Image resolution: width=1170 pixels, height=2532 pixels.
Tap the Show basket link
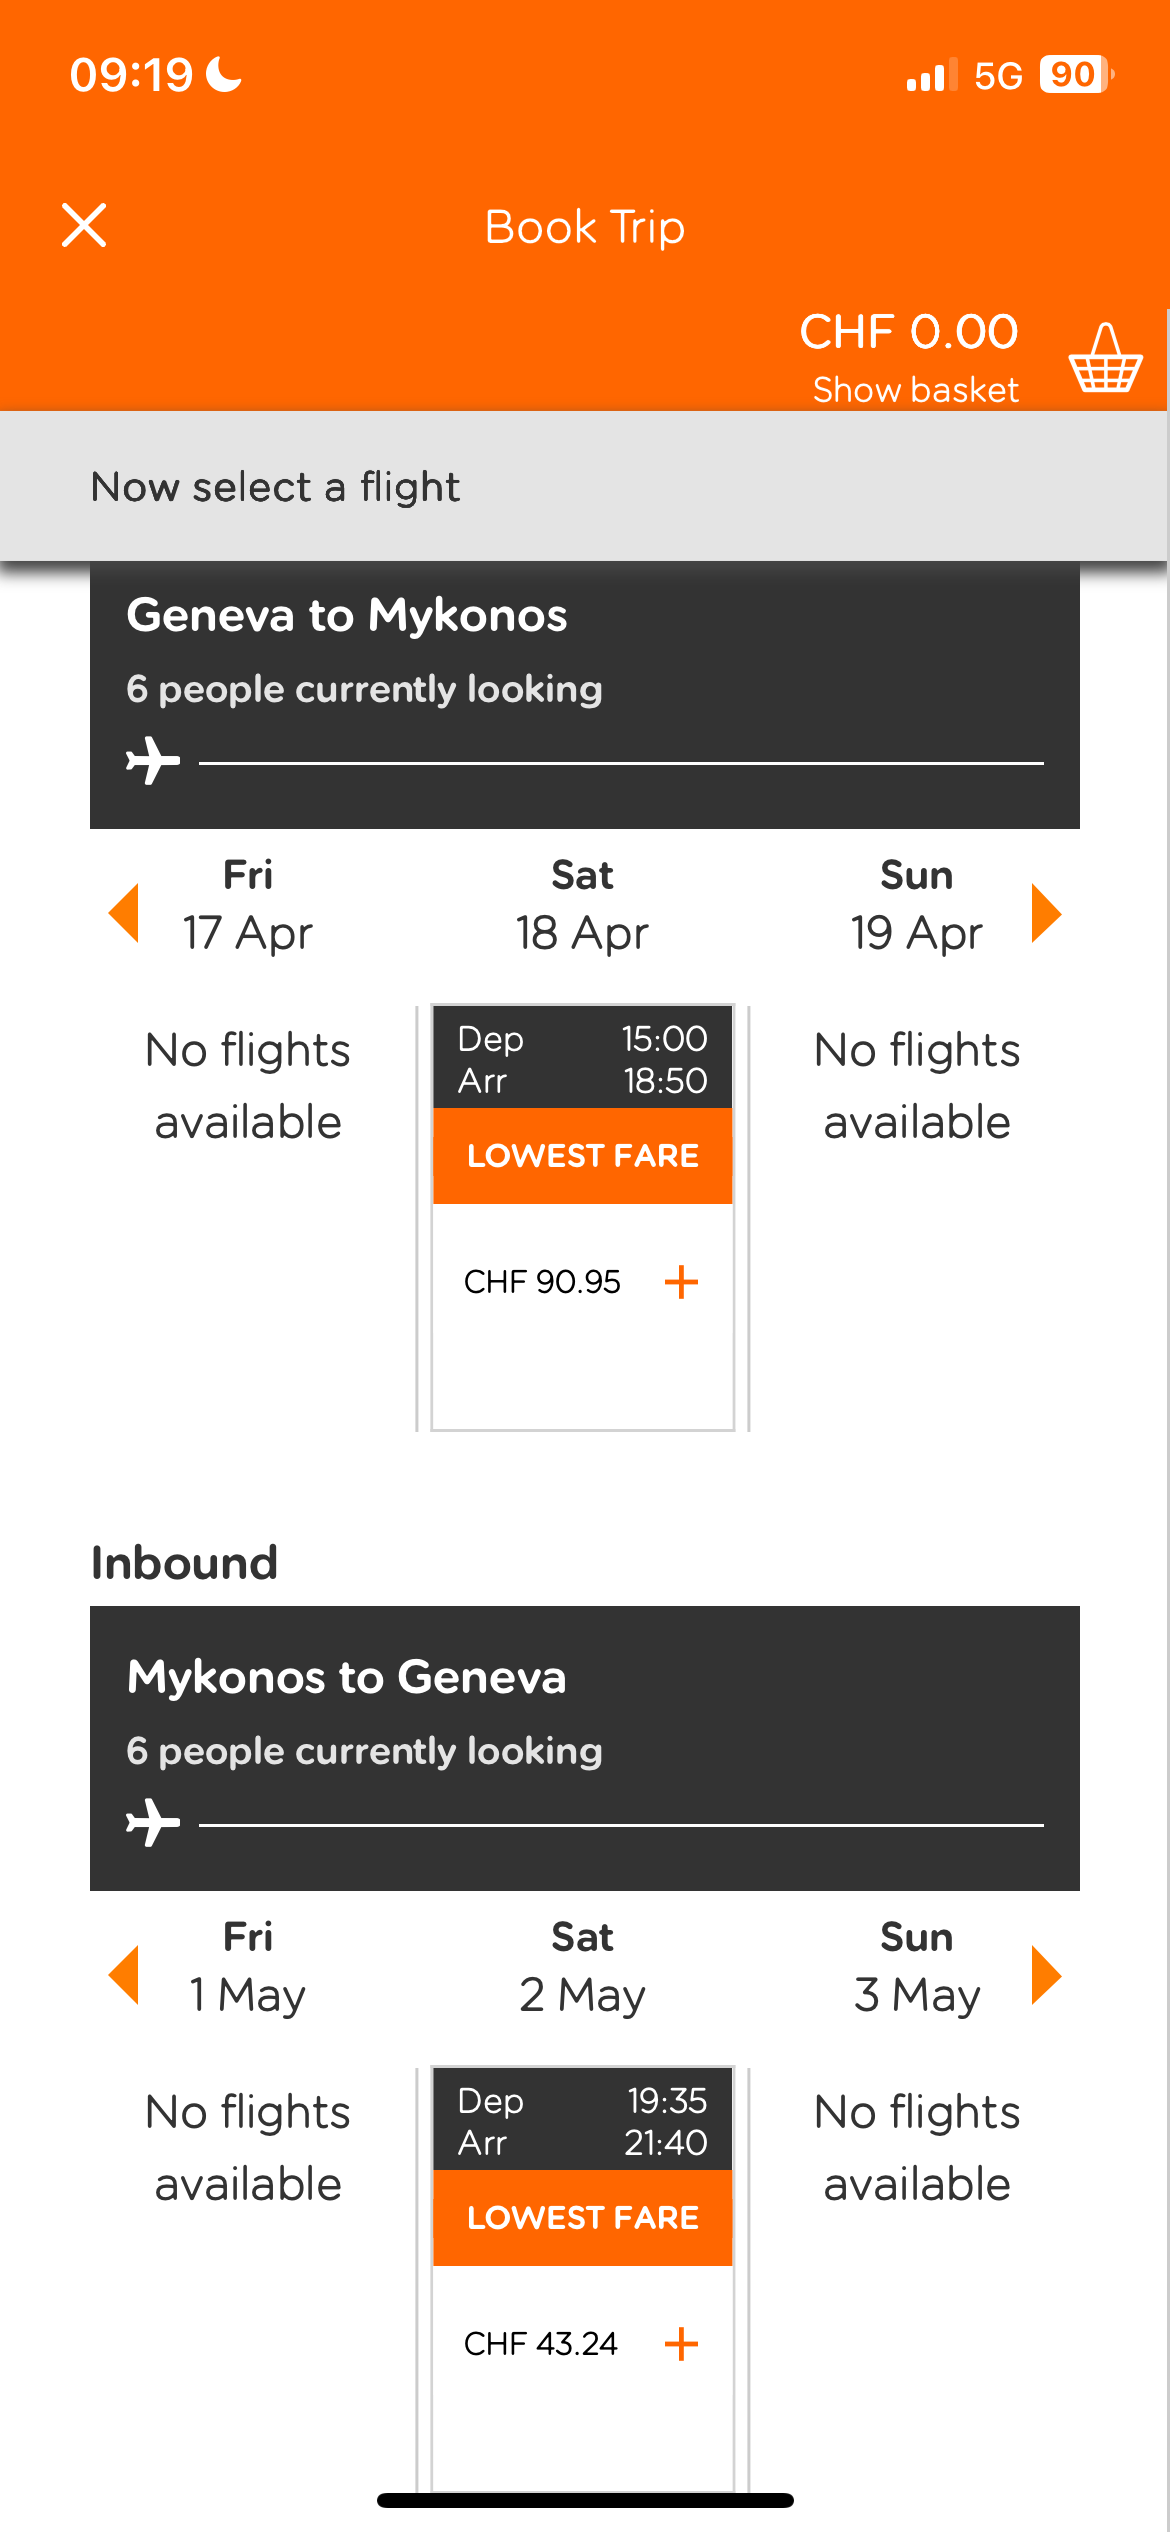coord(915,389)
